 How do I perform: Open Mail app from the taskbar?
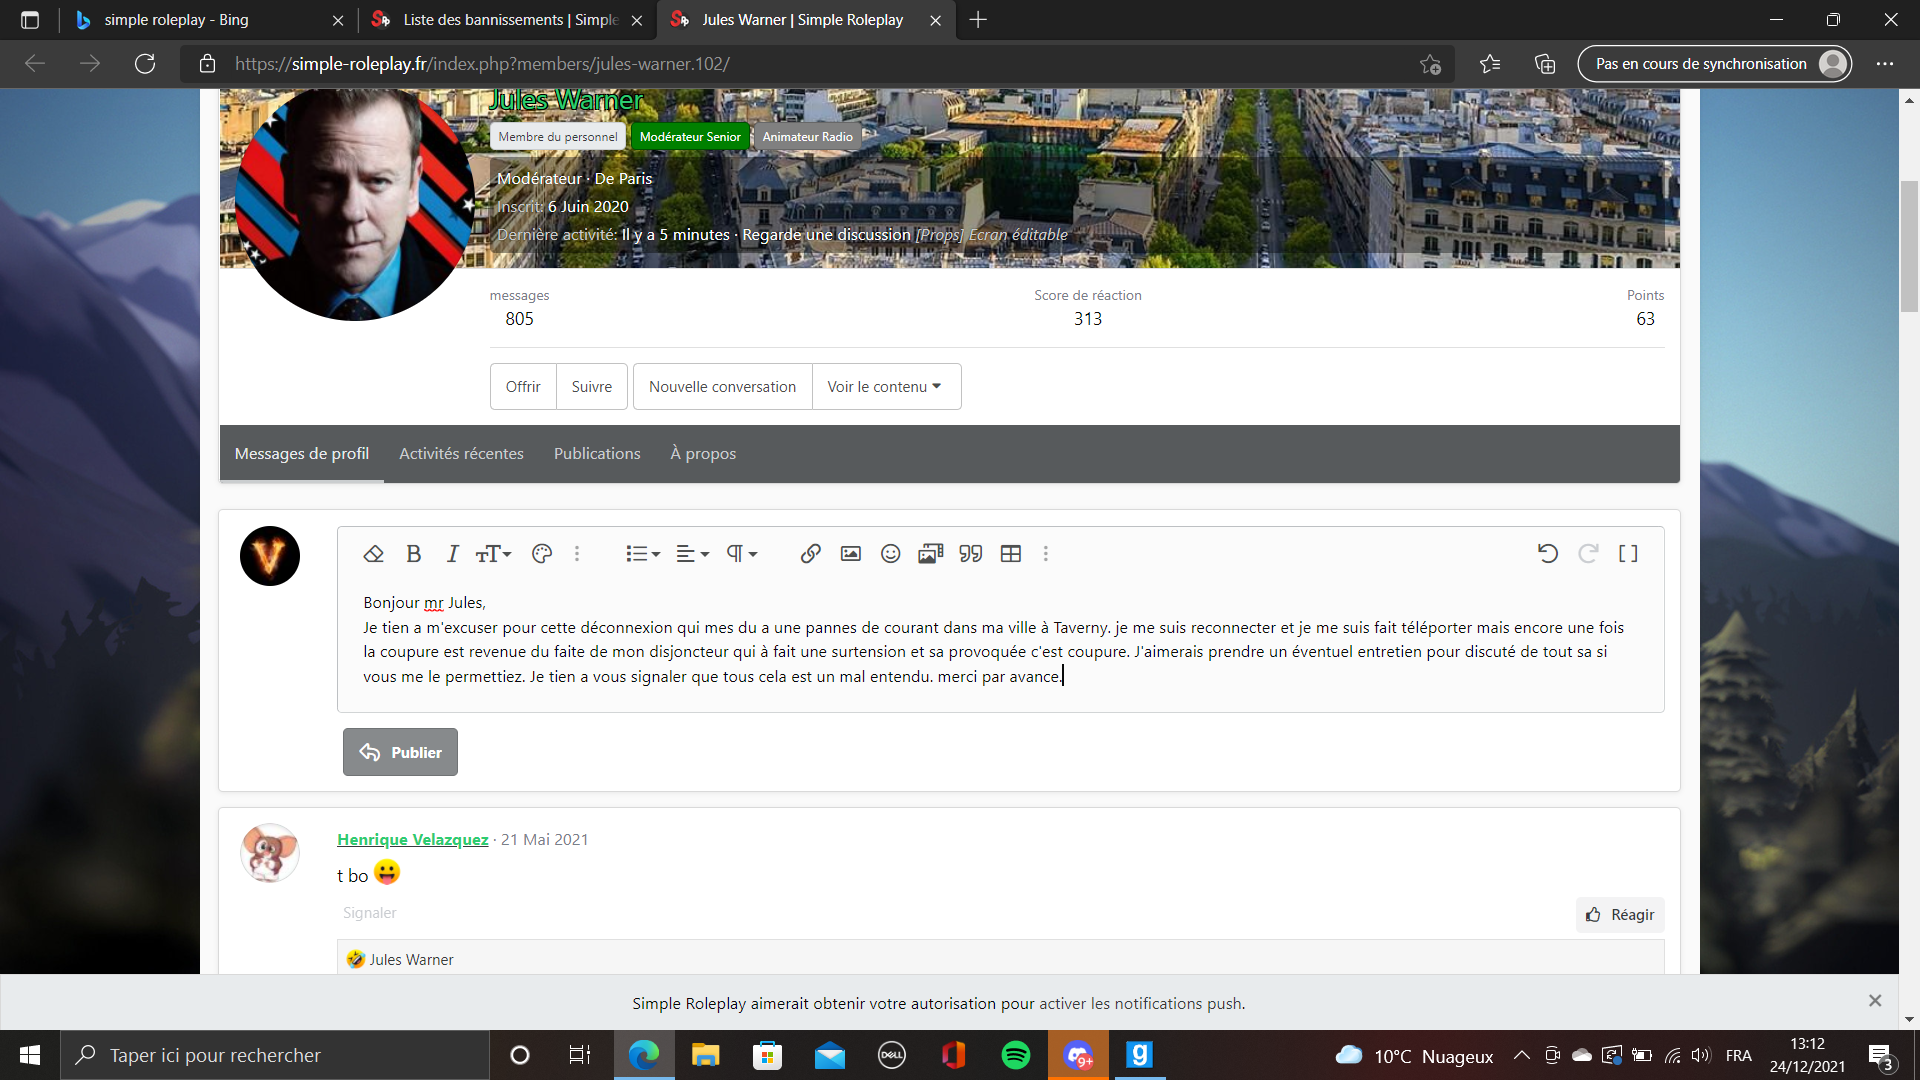[830, 1055]
